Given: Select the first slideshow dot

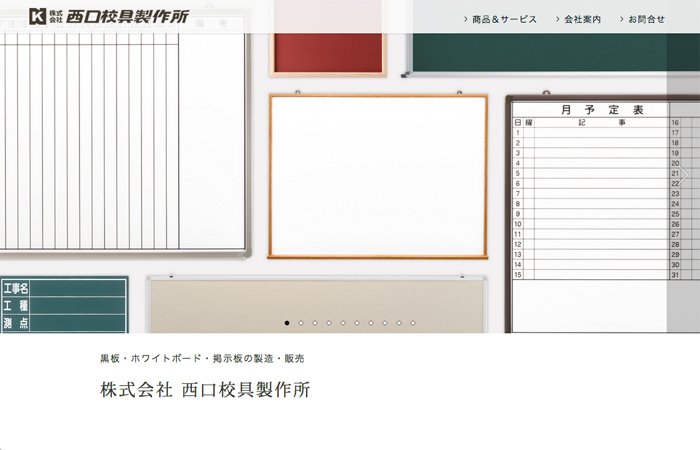Looking at the screenshot, I should pos(287,323).
